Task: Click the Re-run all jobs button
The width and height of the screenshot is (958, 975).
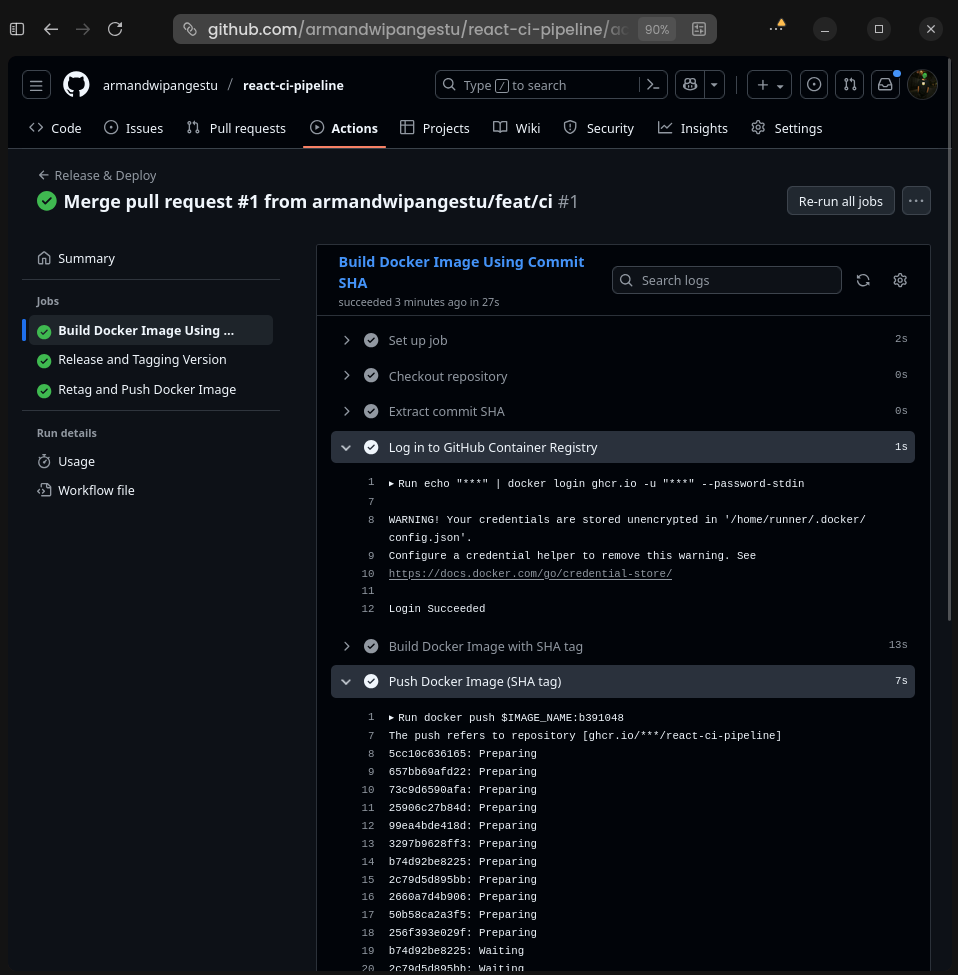Action: coord(840,201)
